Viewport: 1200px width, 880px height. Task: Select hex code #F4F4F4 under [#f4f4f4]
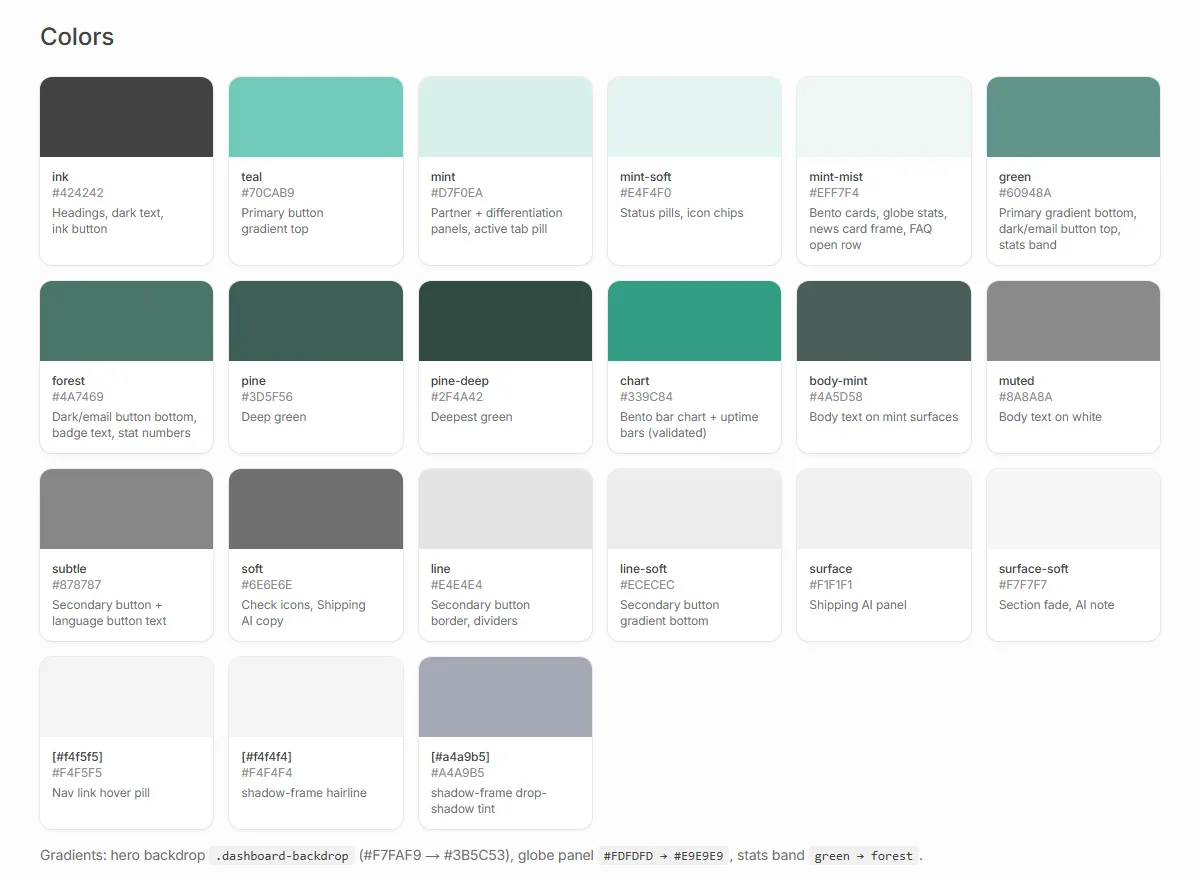point(267,773)
